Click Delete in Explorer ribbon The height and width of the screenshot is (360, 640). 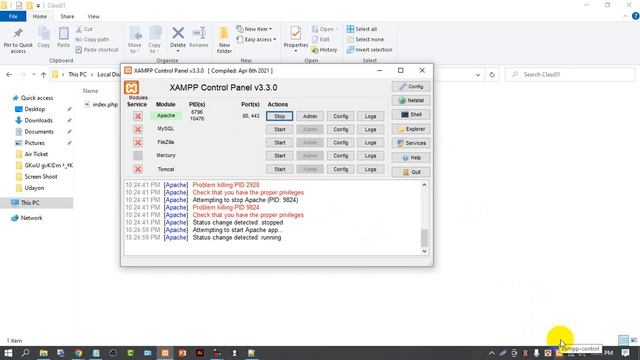pyautogui.click(x=178, y=38)
